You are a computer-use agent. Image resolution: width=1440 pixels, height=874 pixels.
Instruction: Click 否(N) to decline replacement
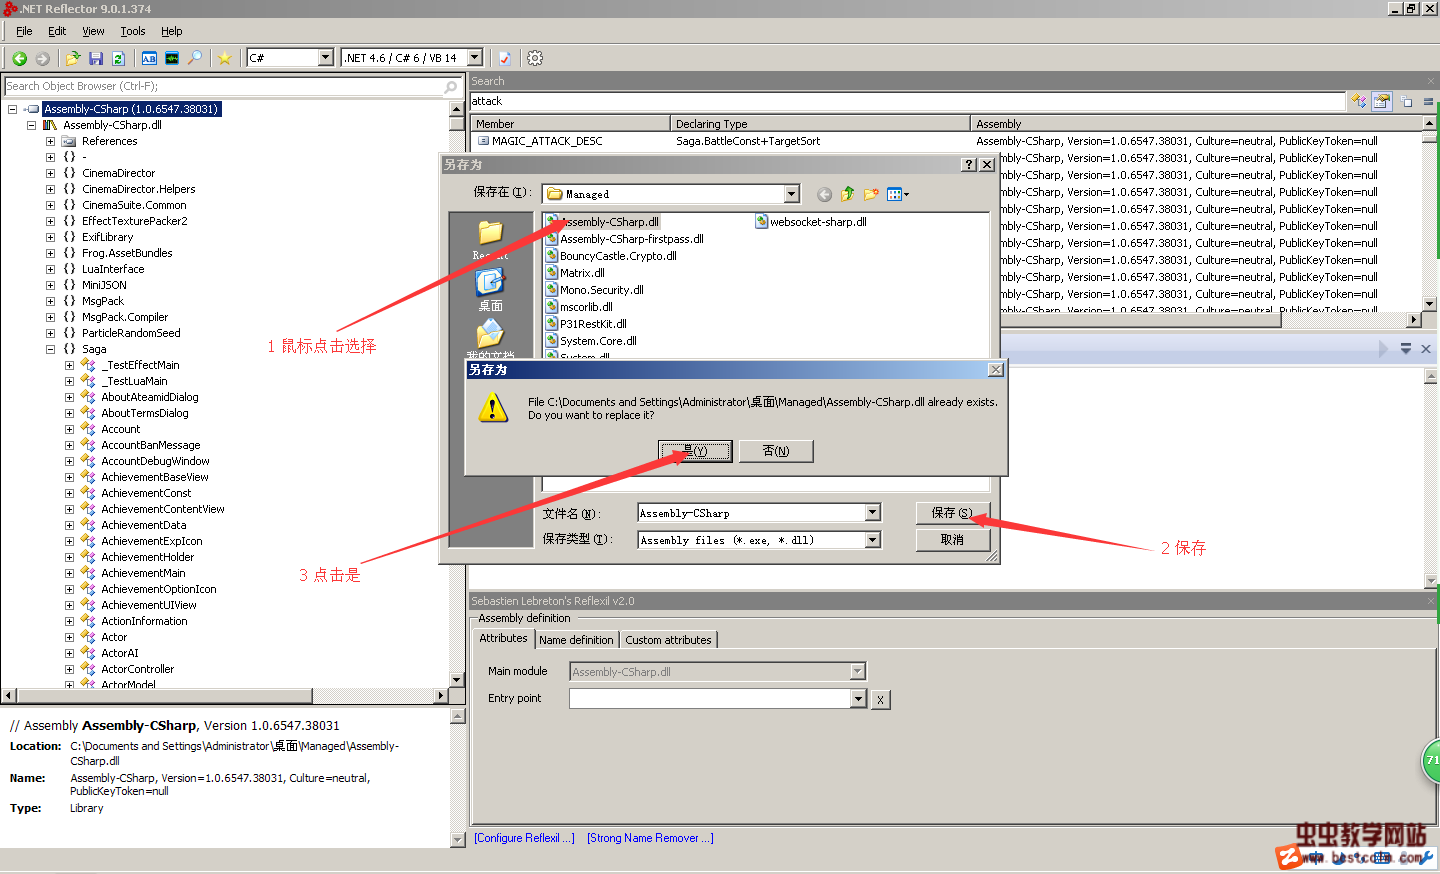776,451
